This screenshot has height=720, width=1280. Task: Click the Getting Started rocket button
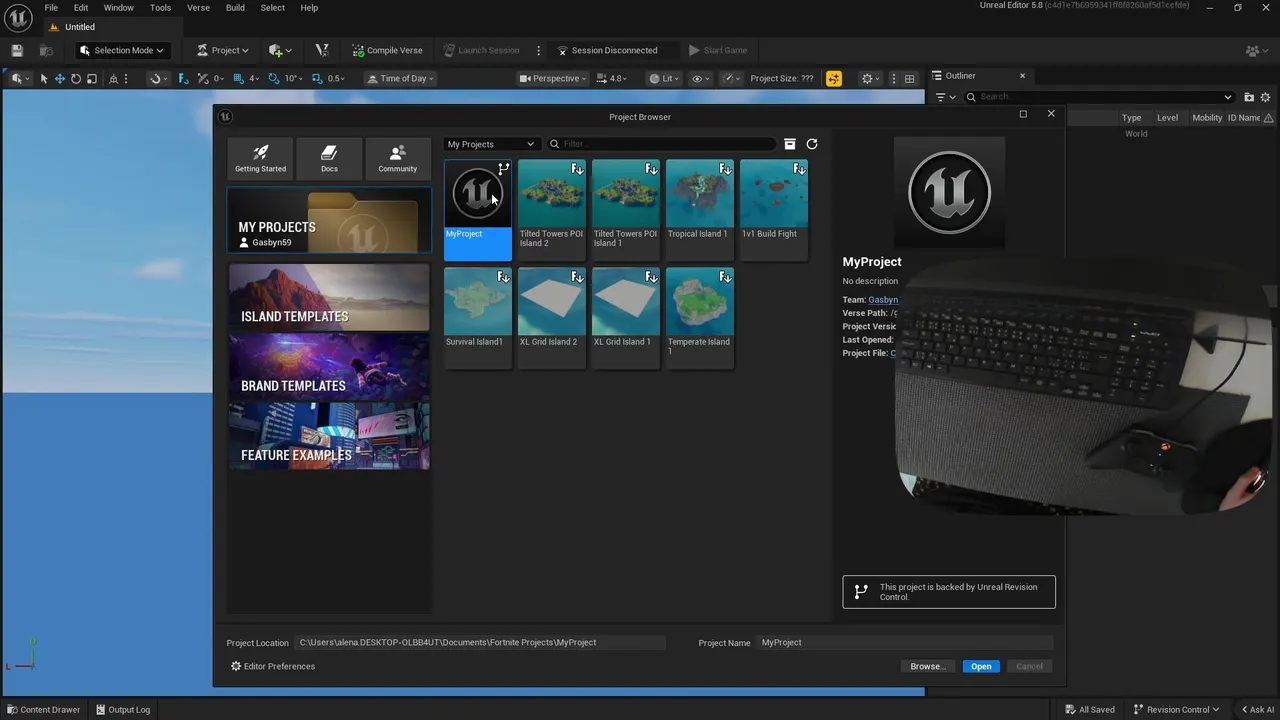pos(260,158)
